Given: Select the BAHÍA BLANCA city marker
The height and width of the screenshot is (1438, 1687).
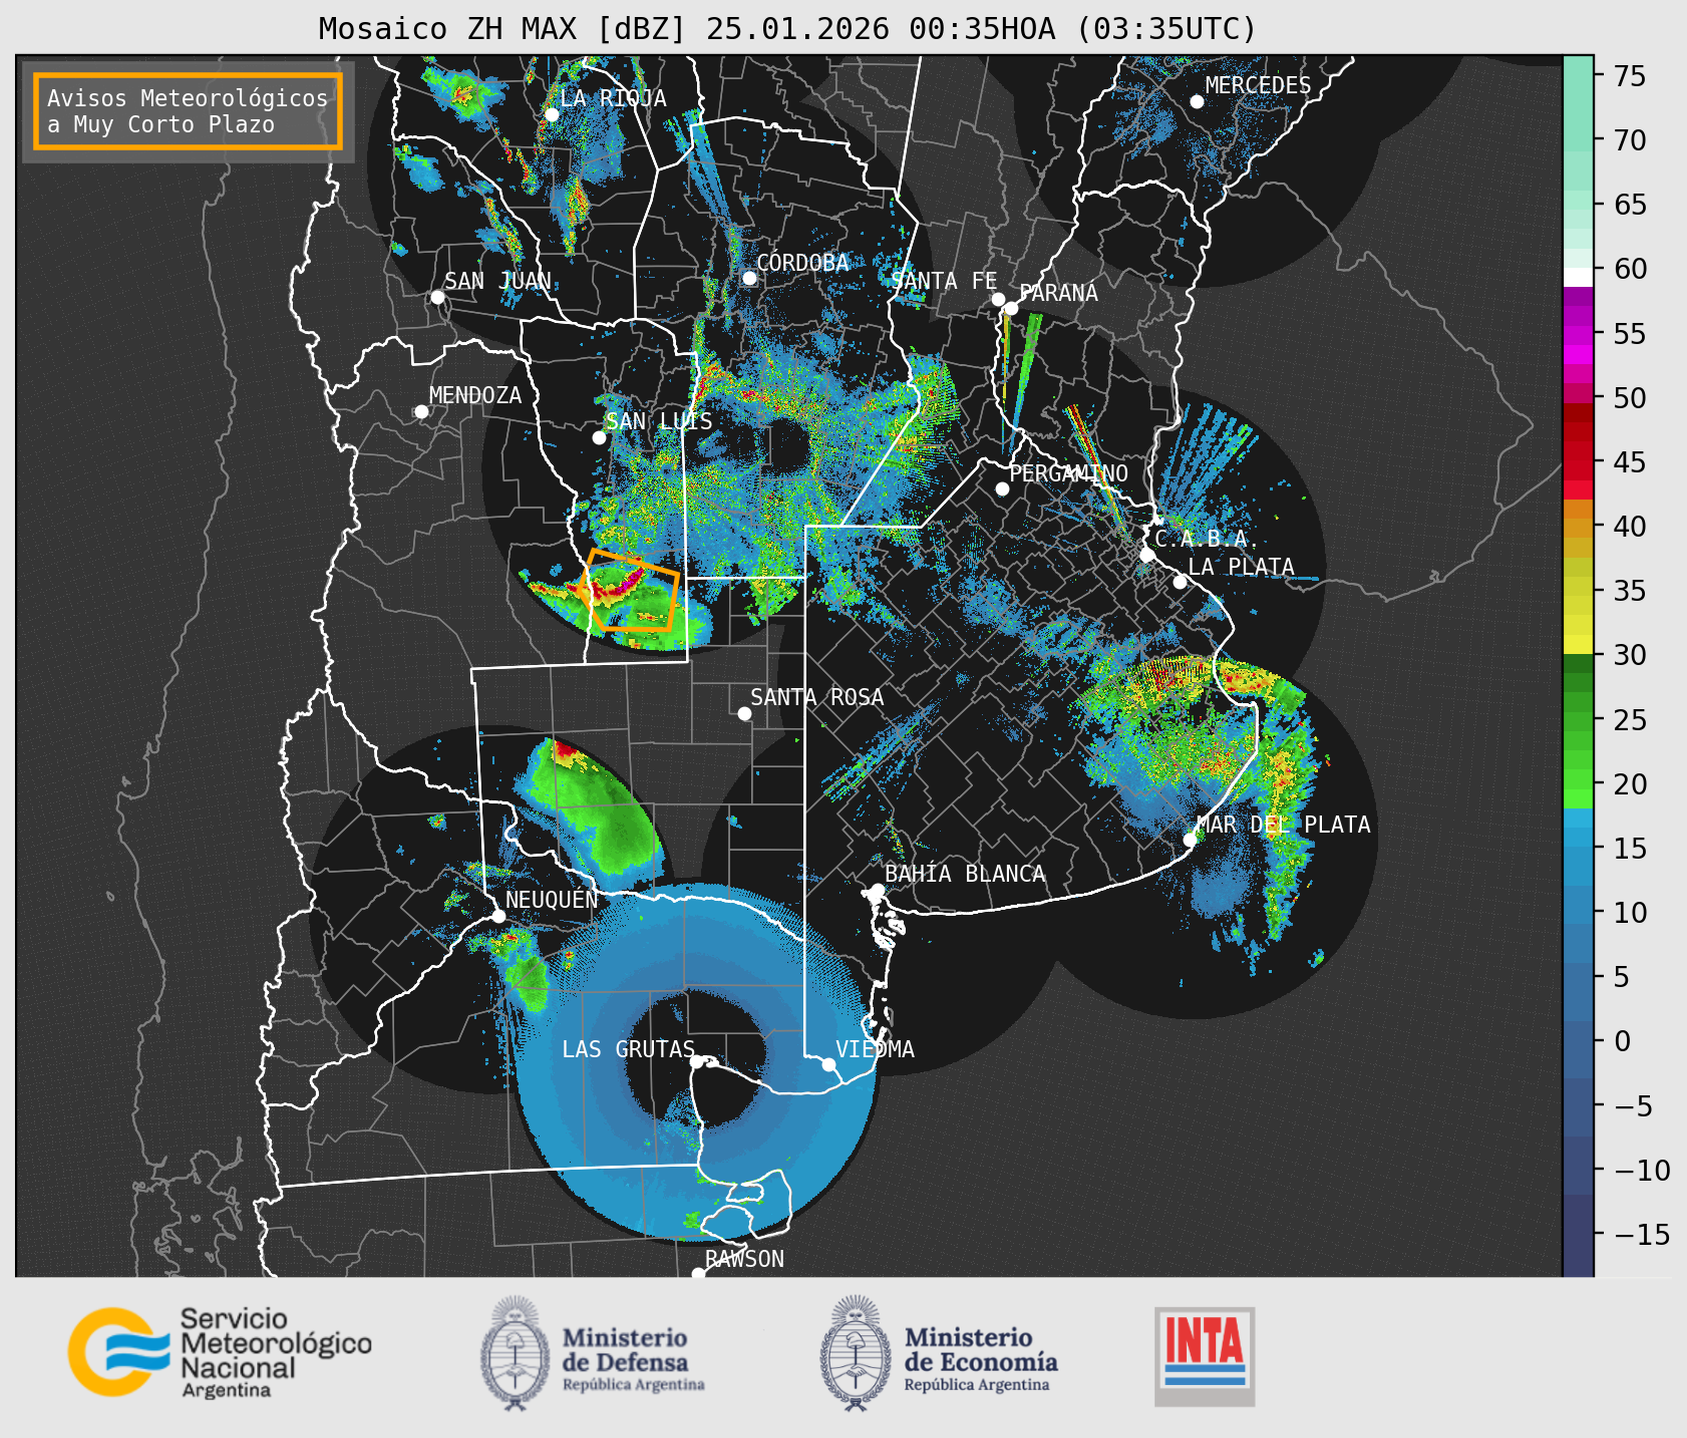Looking at the screenshot, I should coord(877,889).
